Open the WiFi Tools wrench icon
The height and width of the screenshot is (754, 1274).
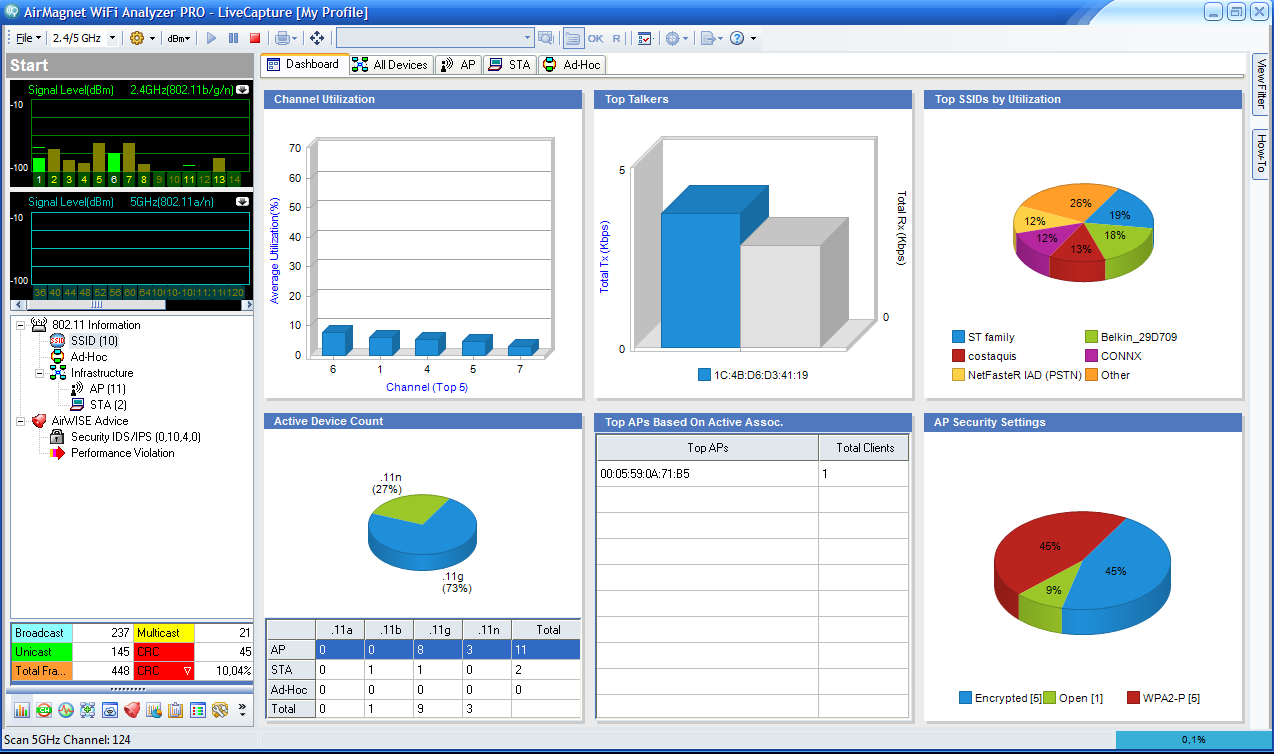(x=220, y=710)
